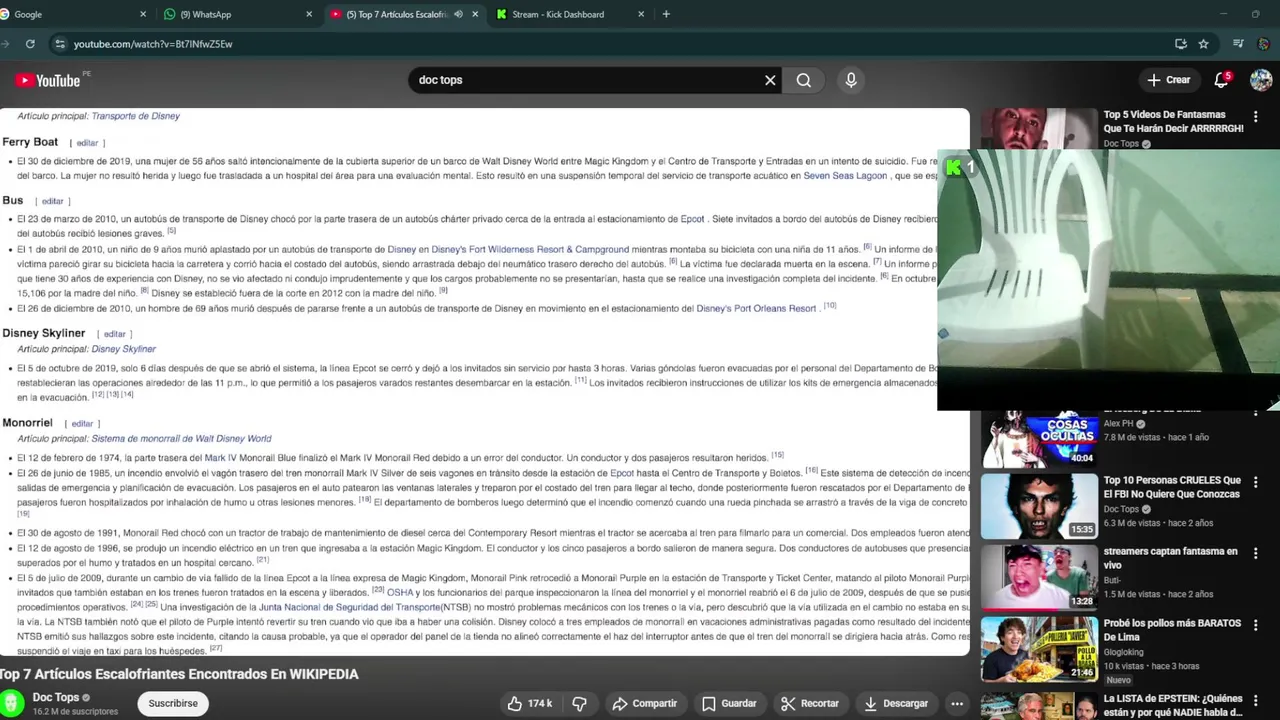Switch to Stream - Kick Dashboard tab
1280x720 pixels.
pos(568,14)
